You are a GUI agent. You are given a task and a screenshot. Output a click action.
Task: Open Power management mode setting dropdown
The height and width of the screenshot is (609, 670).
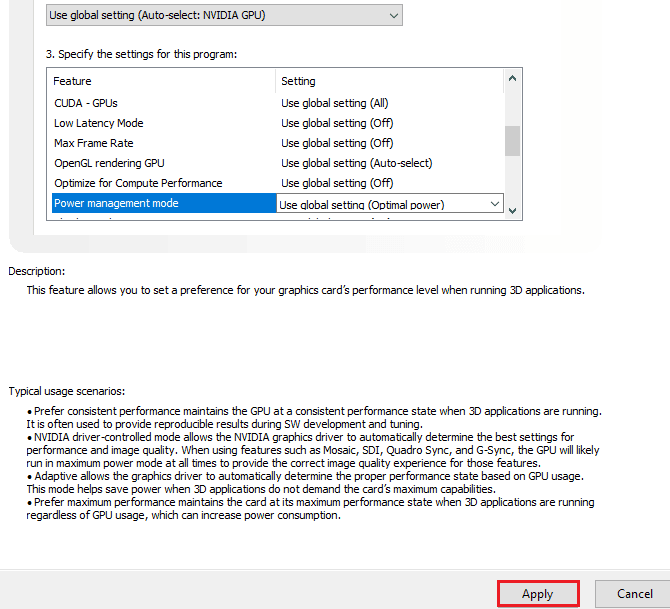(390, 203)
